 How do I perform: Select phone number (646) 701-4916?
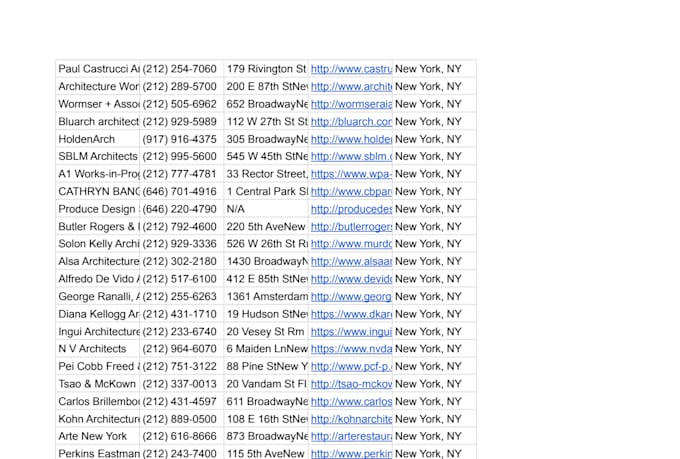[179, 191]
